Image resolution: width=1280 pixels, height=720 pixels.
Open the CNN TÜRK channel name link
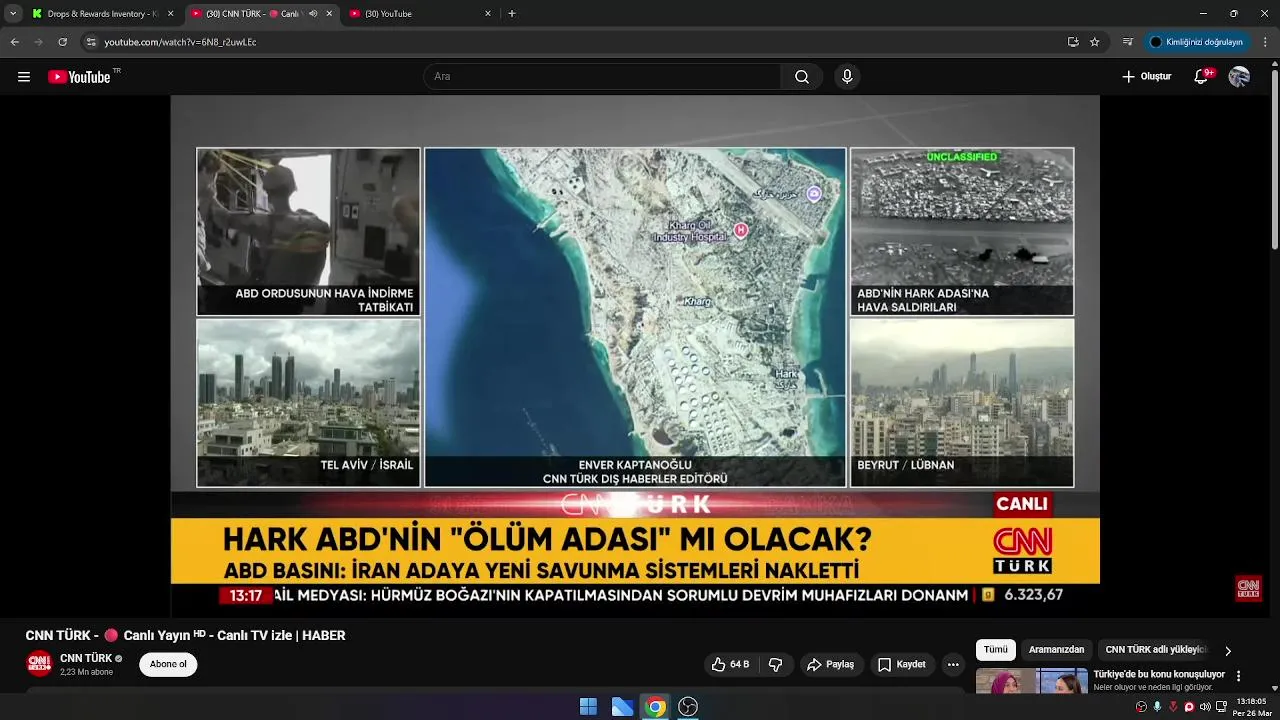click(86, 658)
